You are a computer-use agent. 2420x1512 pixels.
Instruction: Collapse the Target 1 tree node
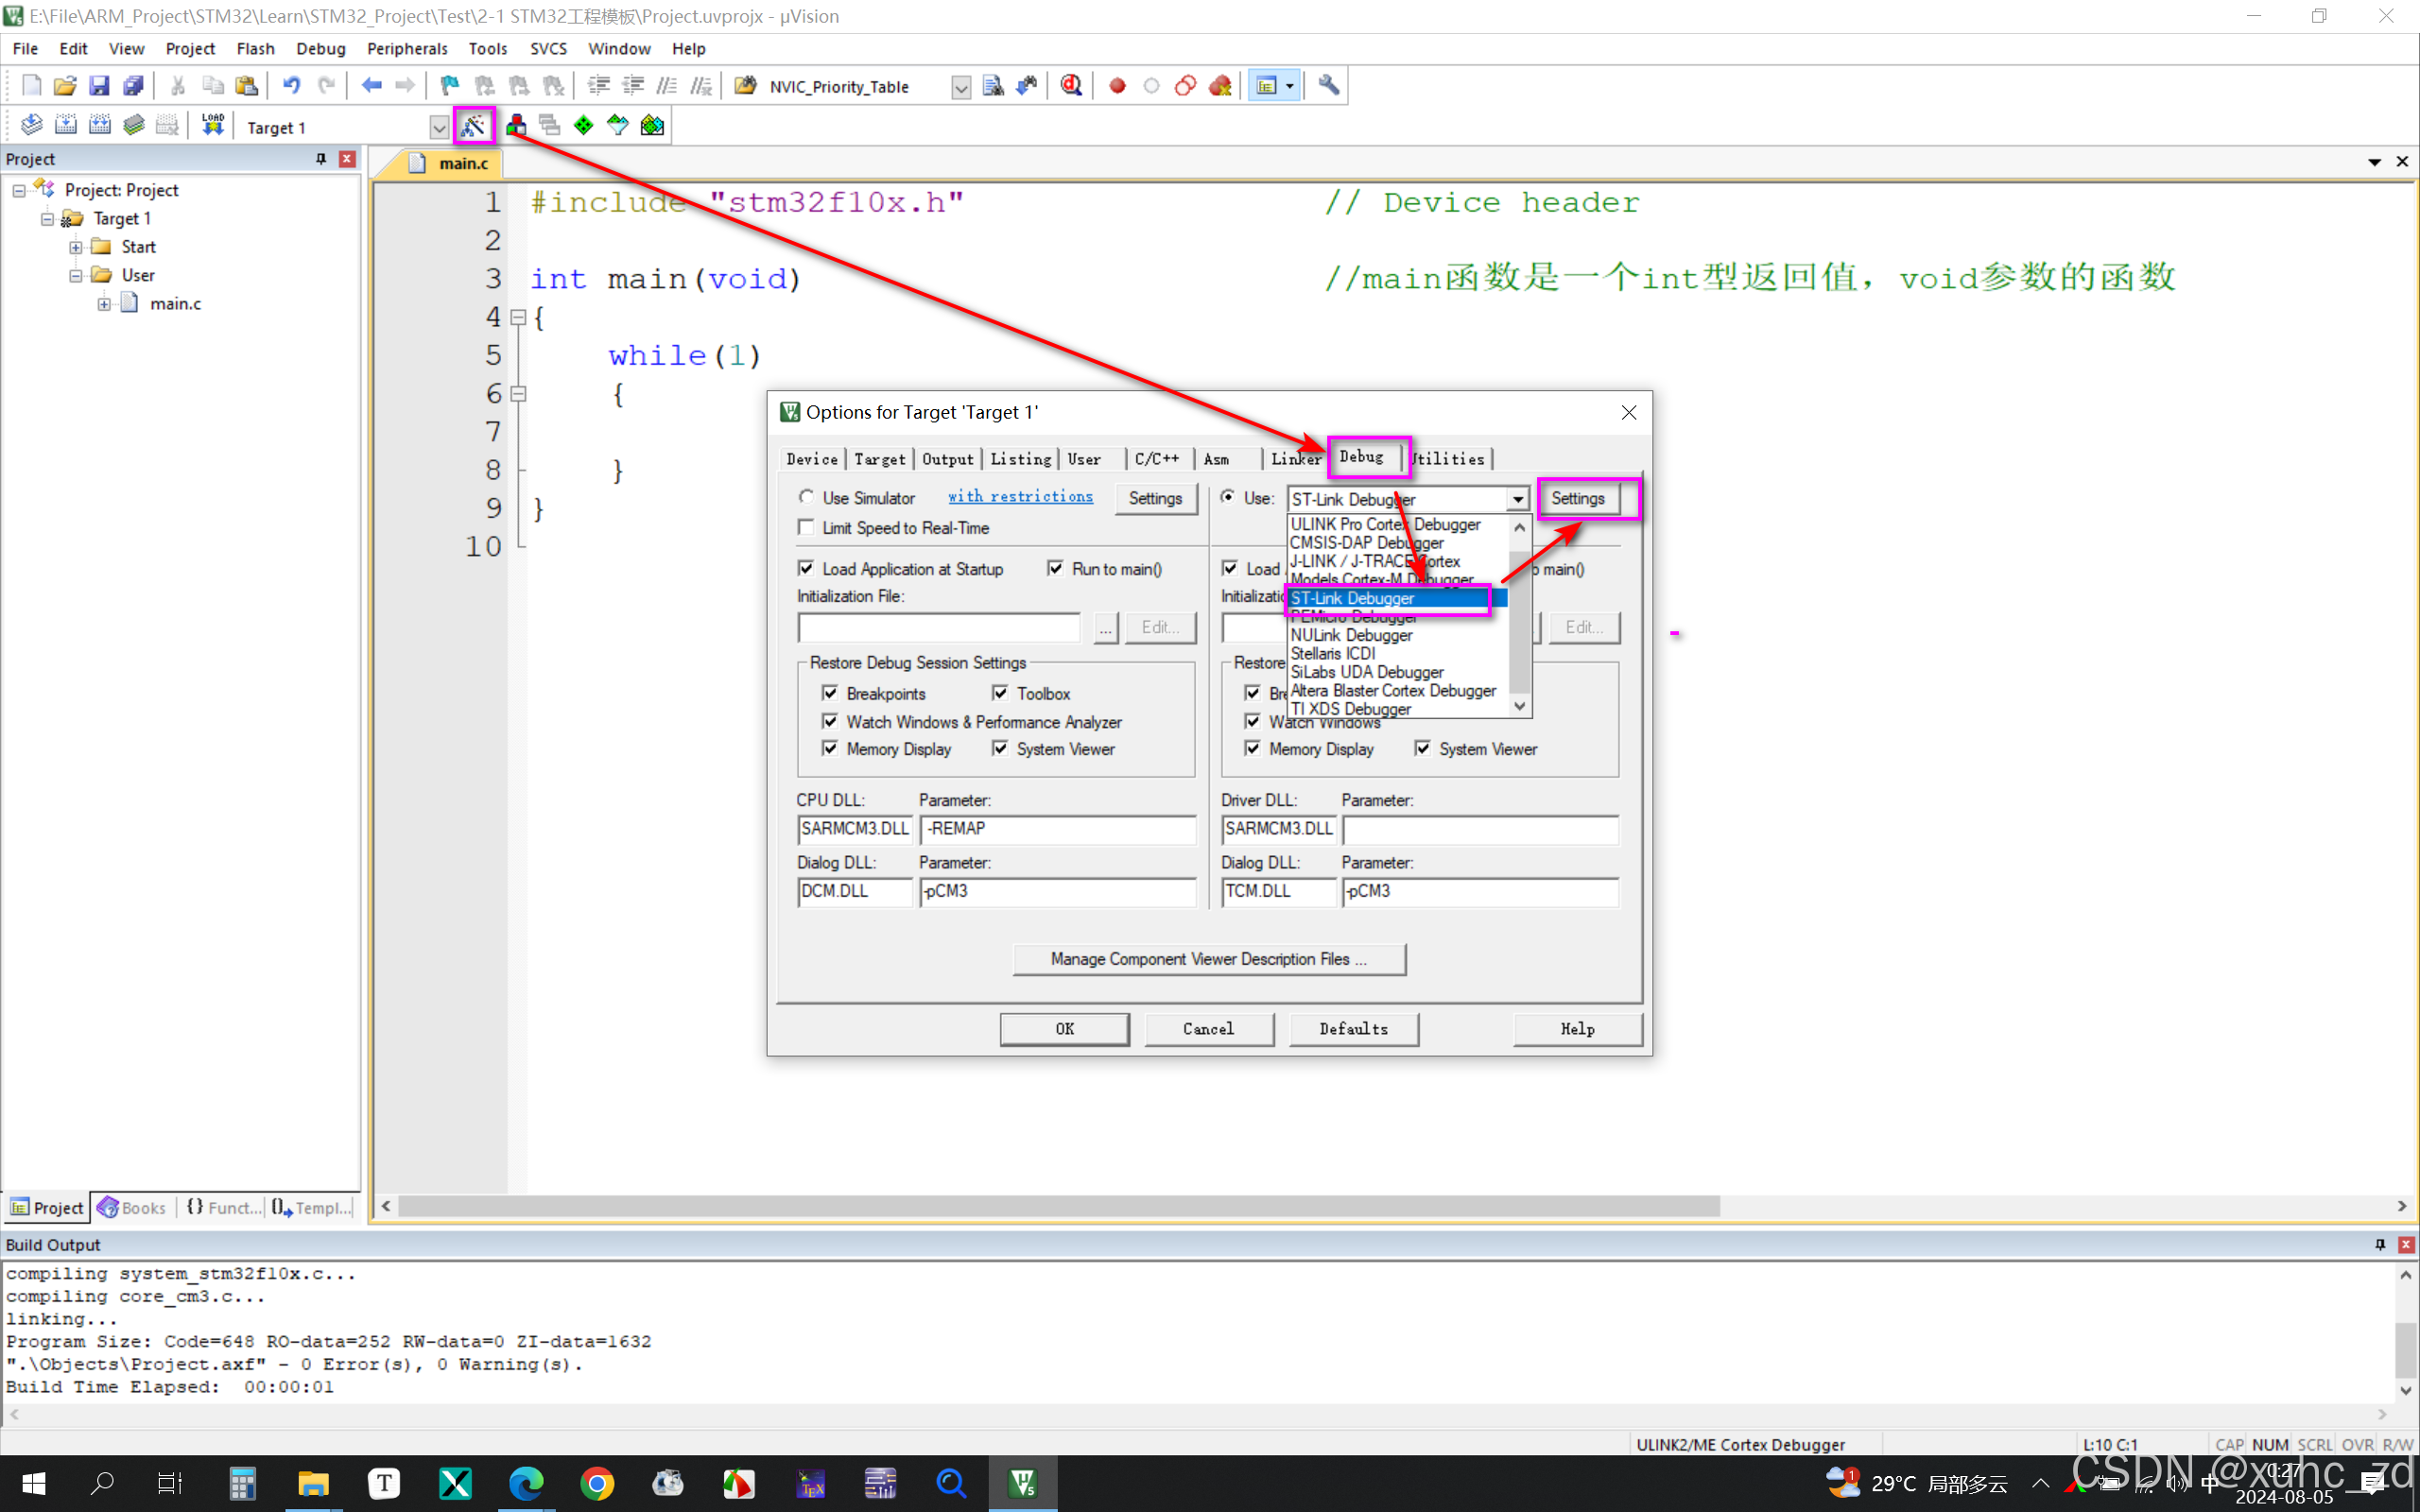click(x=47, y=218)
